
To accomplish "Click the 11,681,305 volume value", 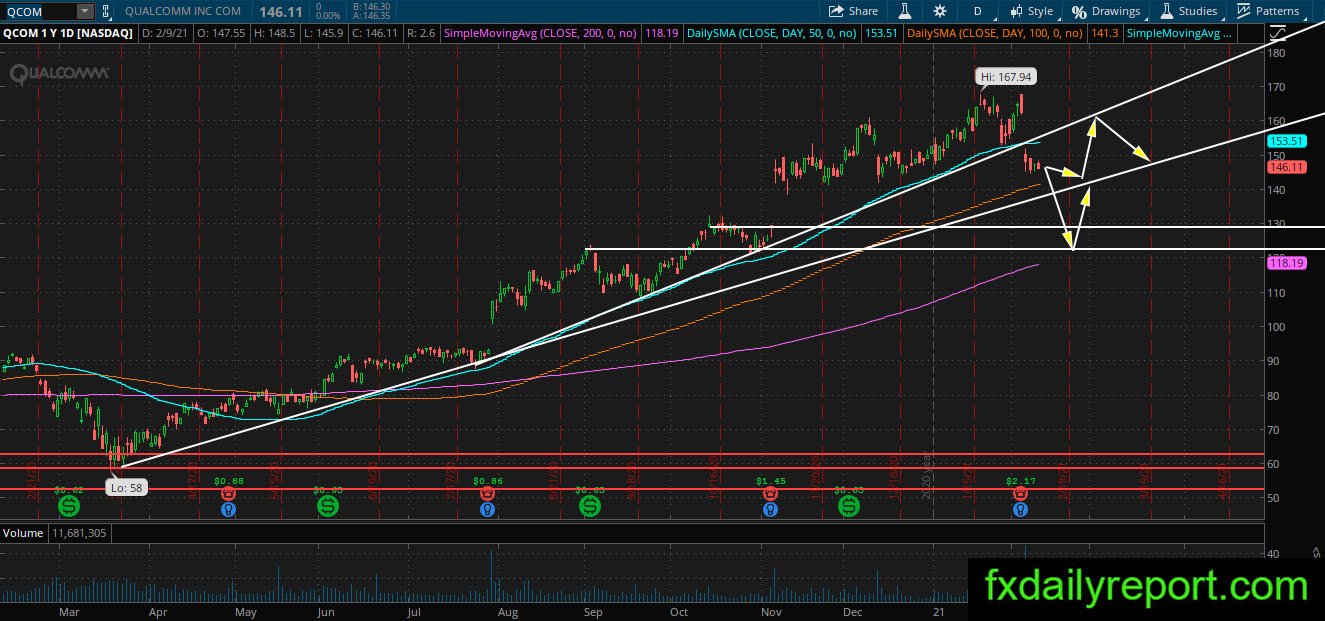I will pos(80,534).
